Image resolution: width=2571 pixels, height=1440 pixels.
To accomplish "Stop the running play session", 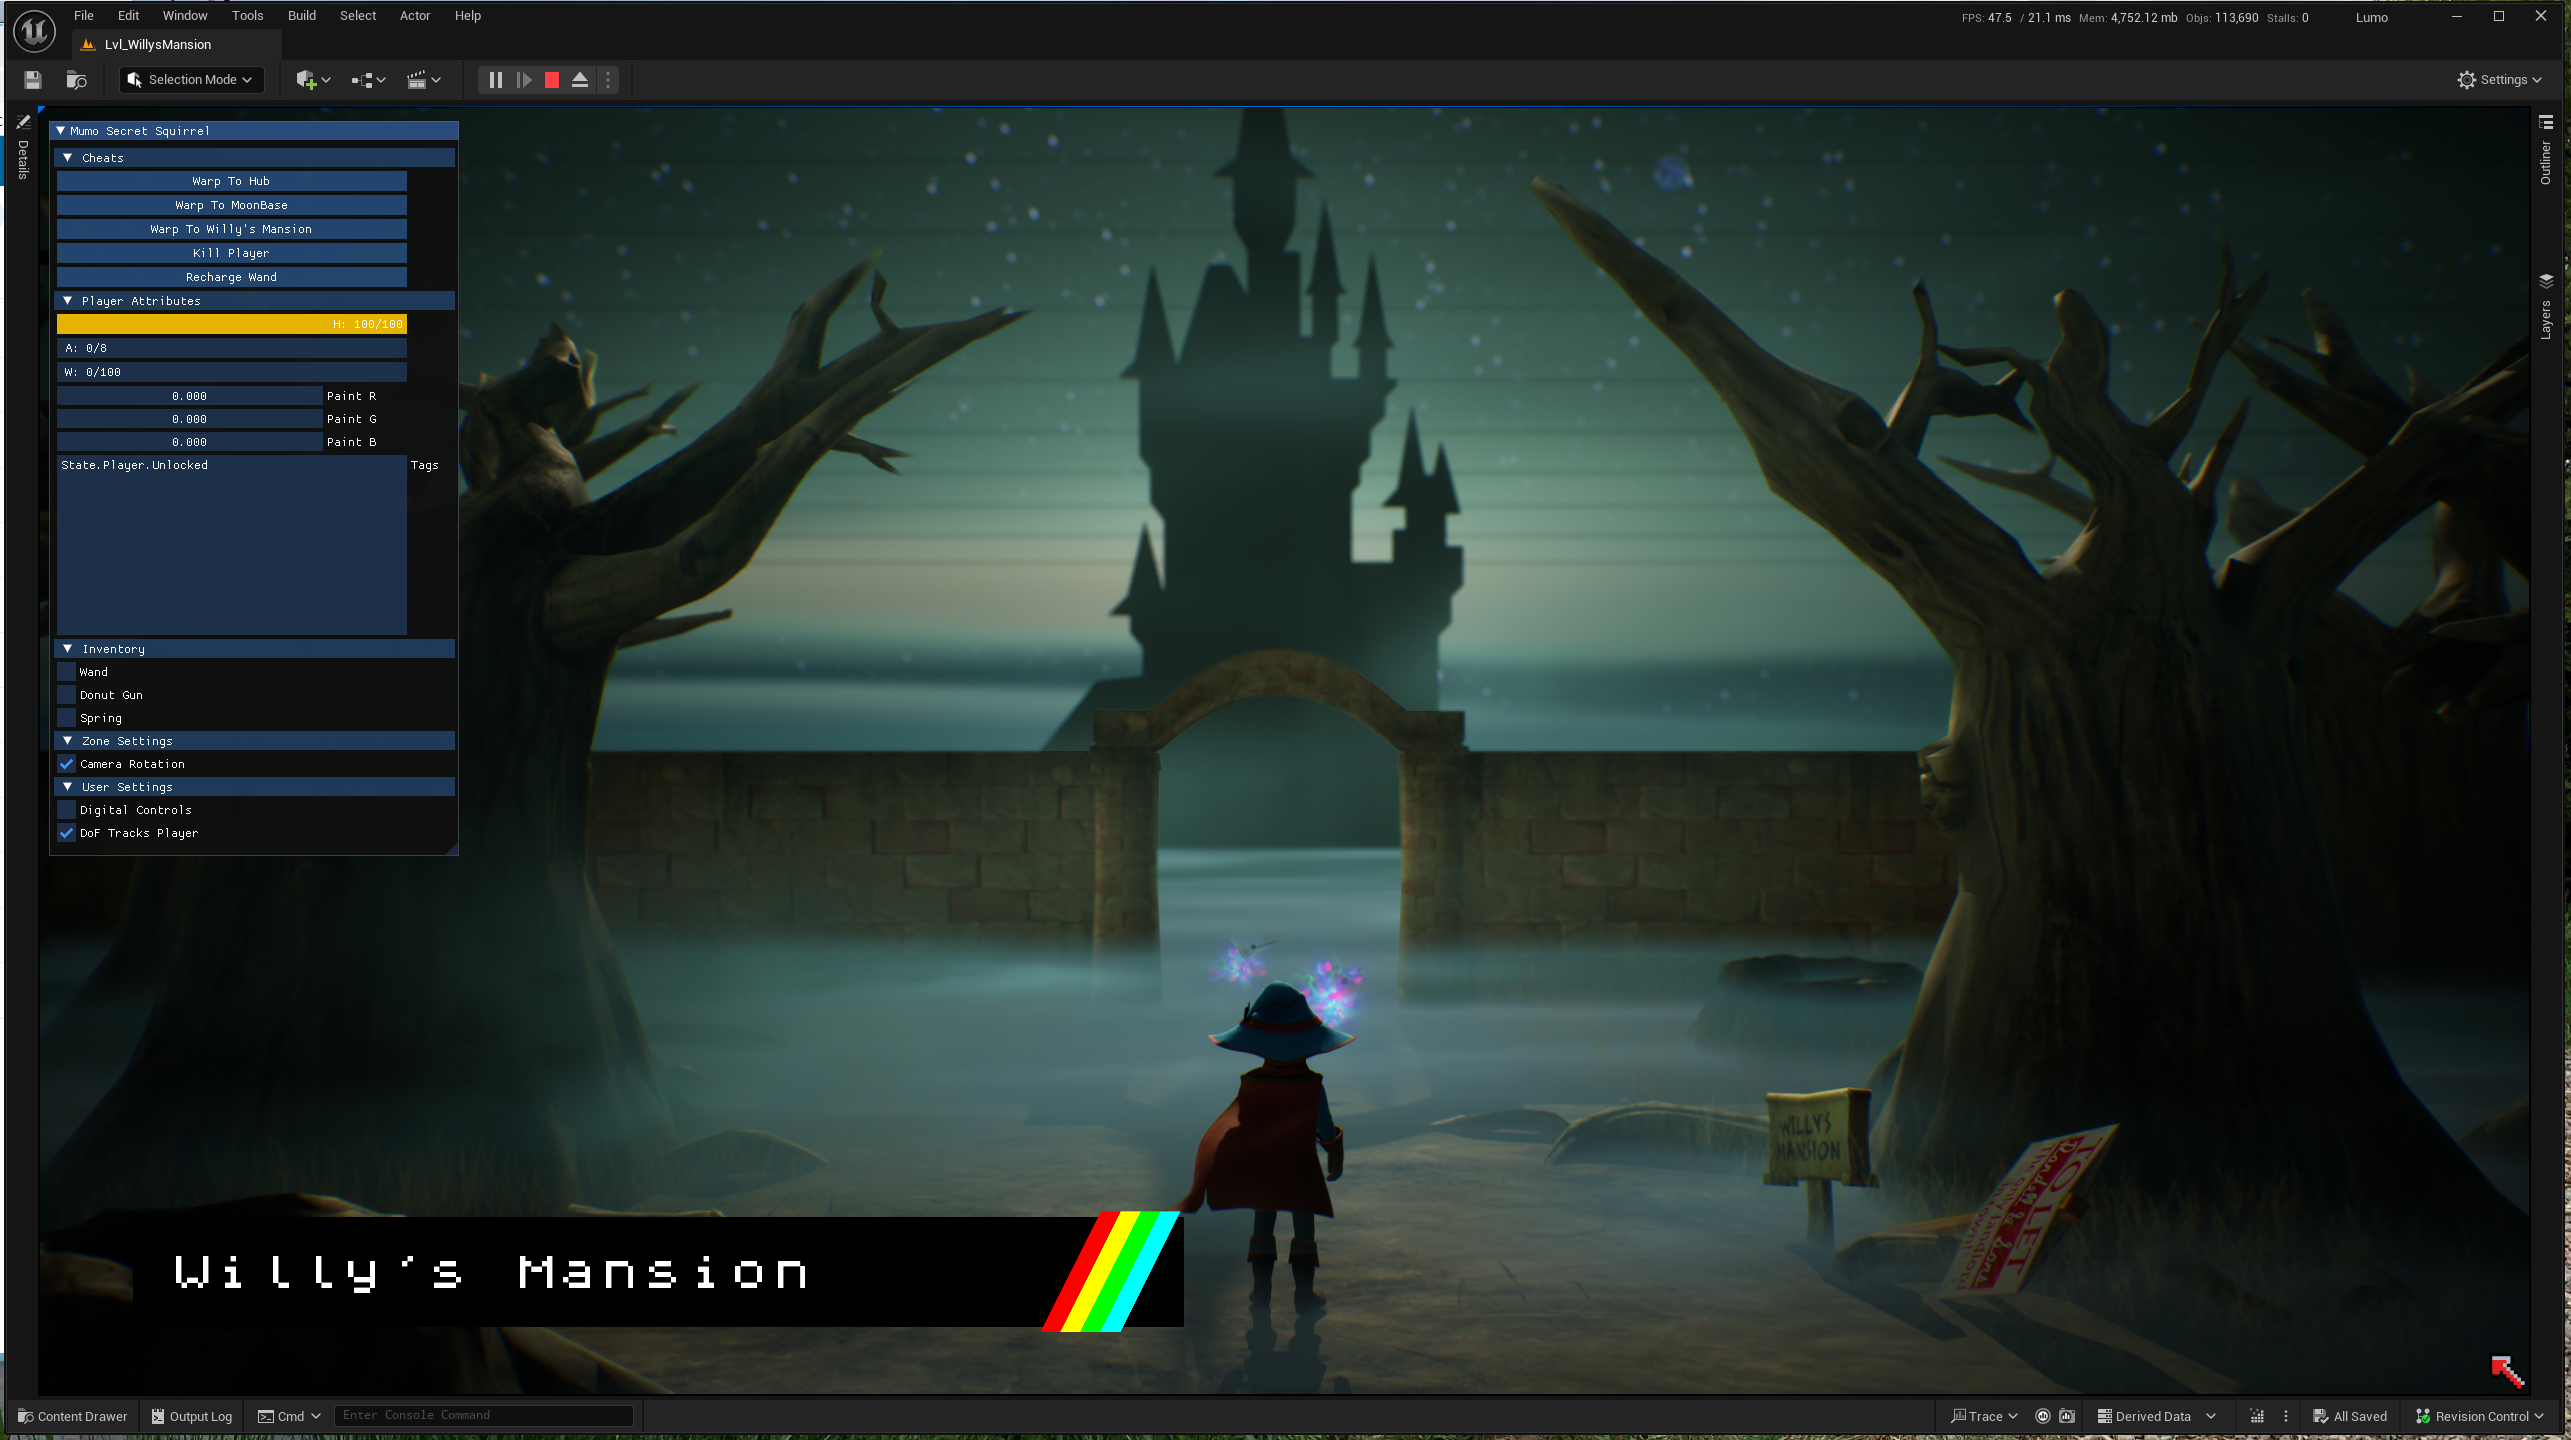I will (552, 80).
